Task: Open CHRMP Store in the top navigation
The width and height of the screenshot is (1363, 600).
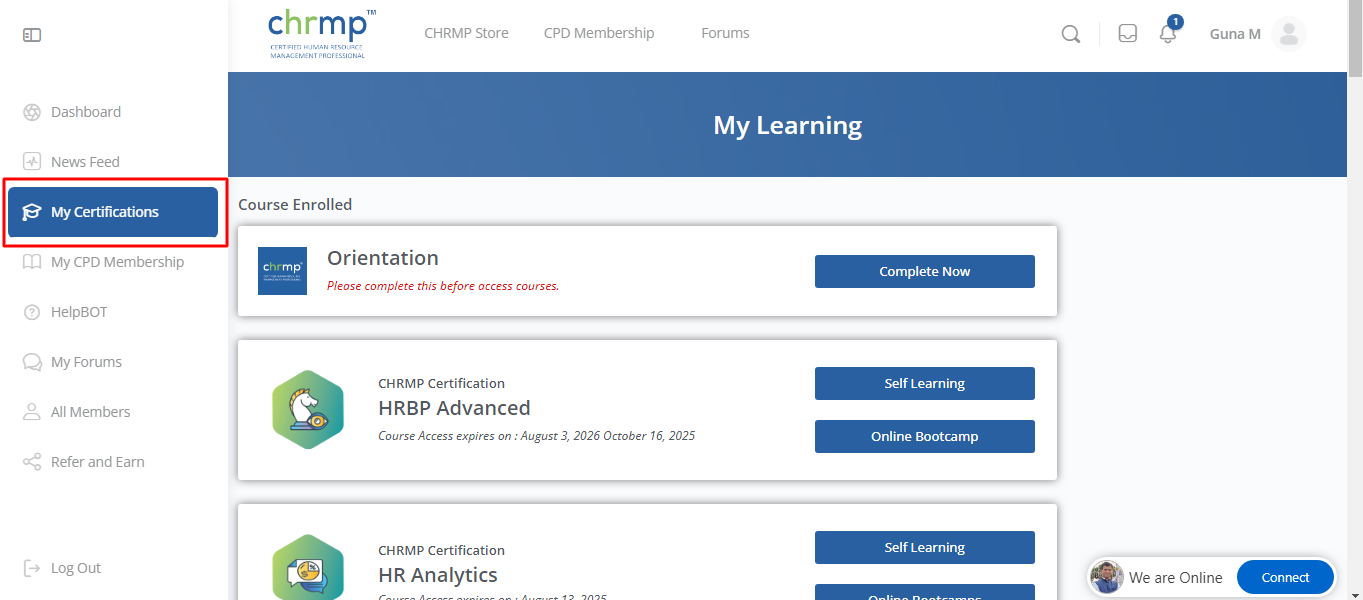Action: pyautogui.click(x=466, y=33)
